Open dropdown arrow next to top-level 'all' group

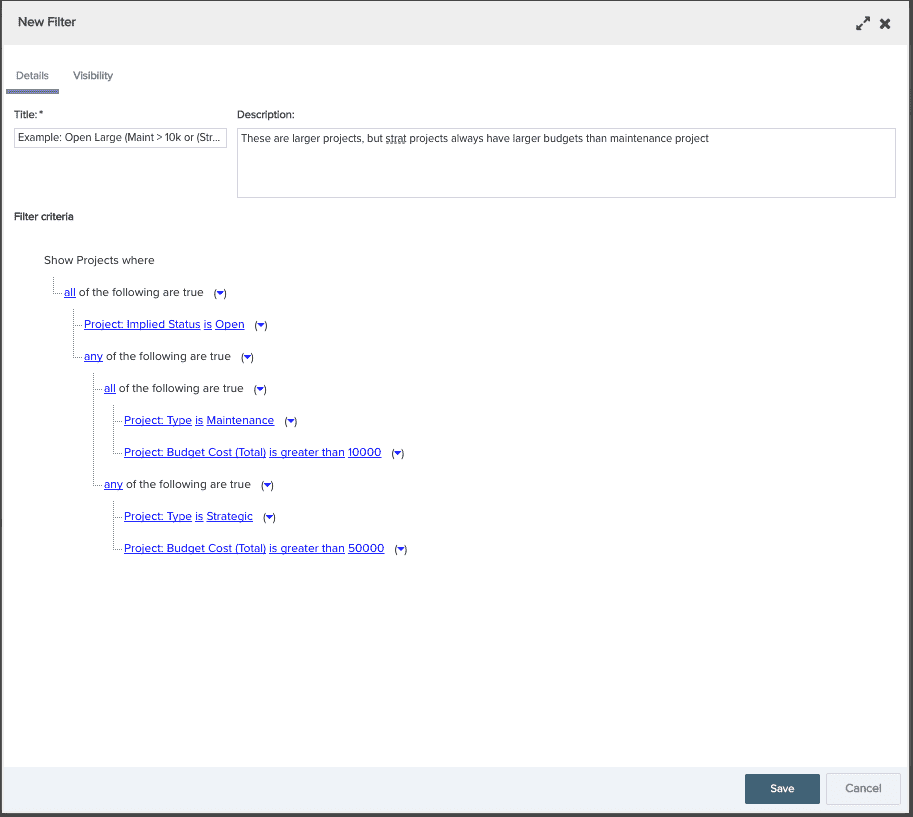pos(220,293)
